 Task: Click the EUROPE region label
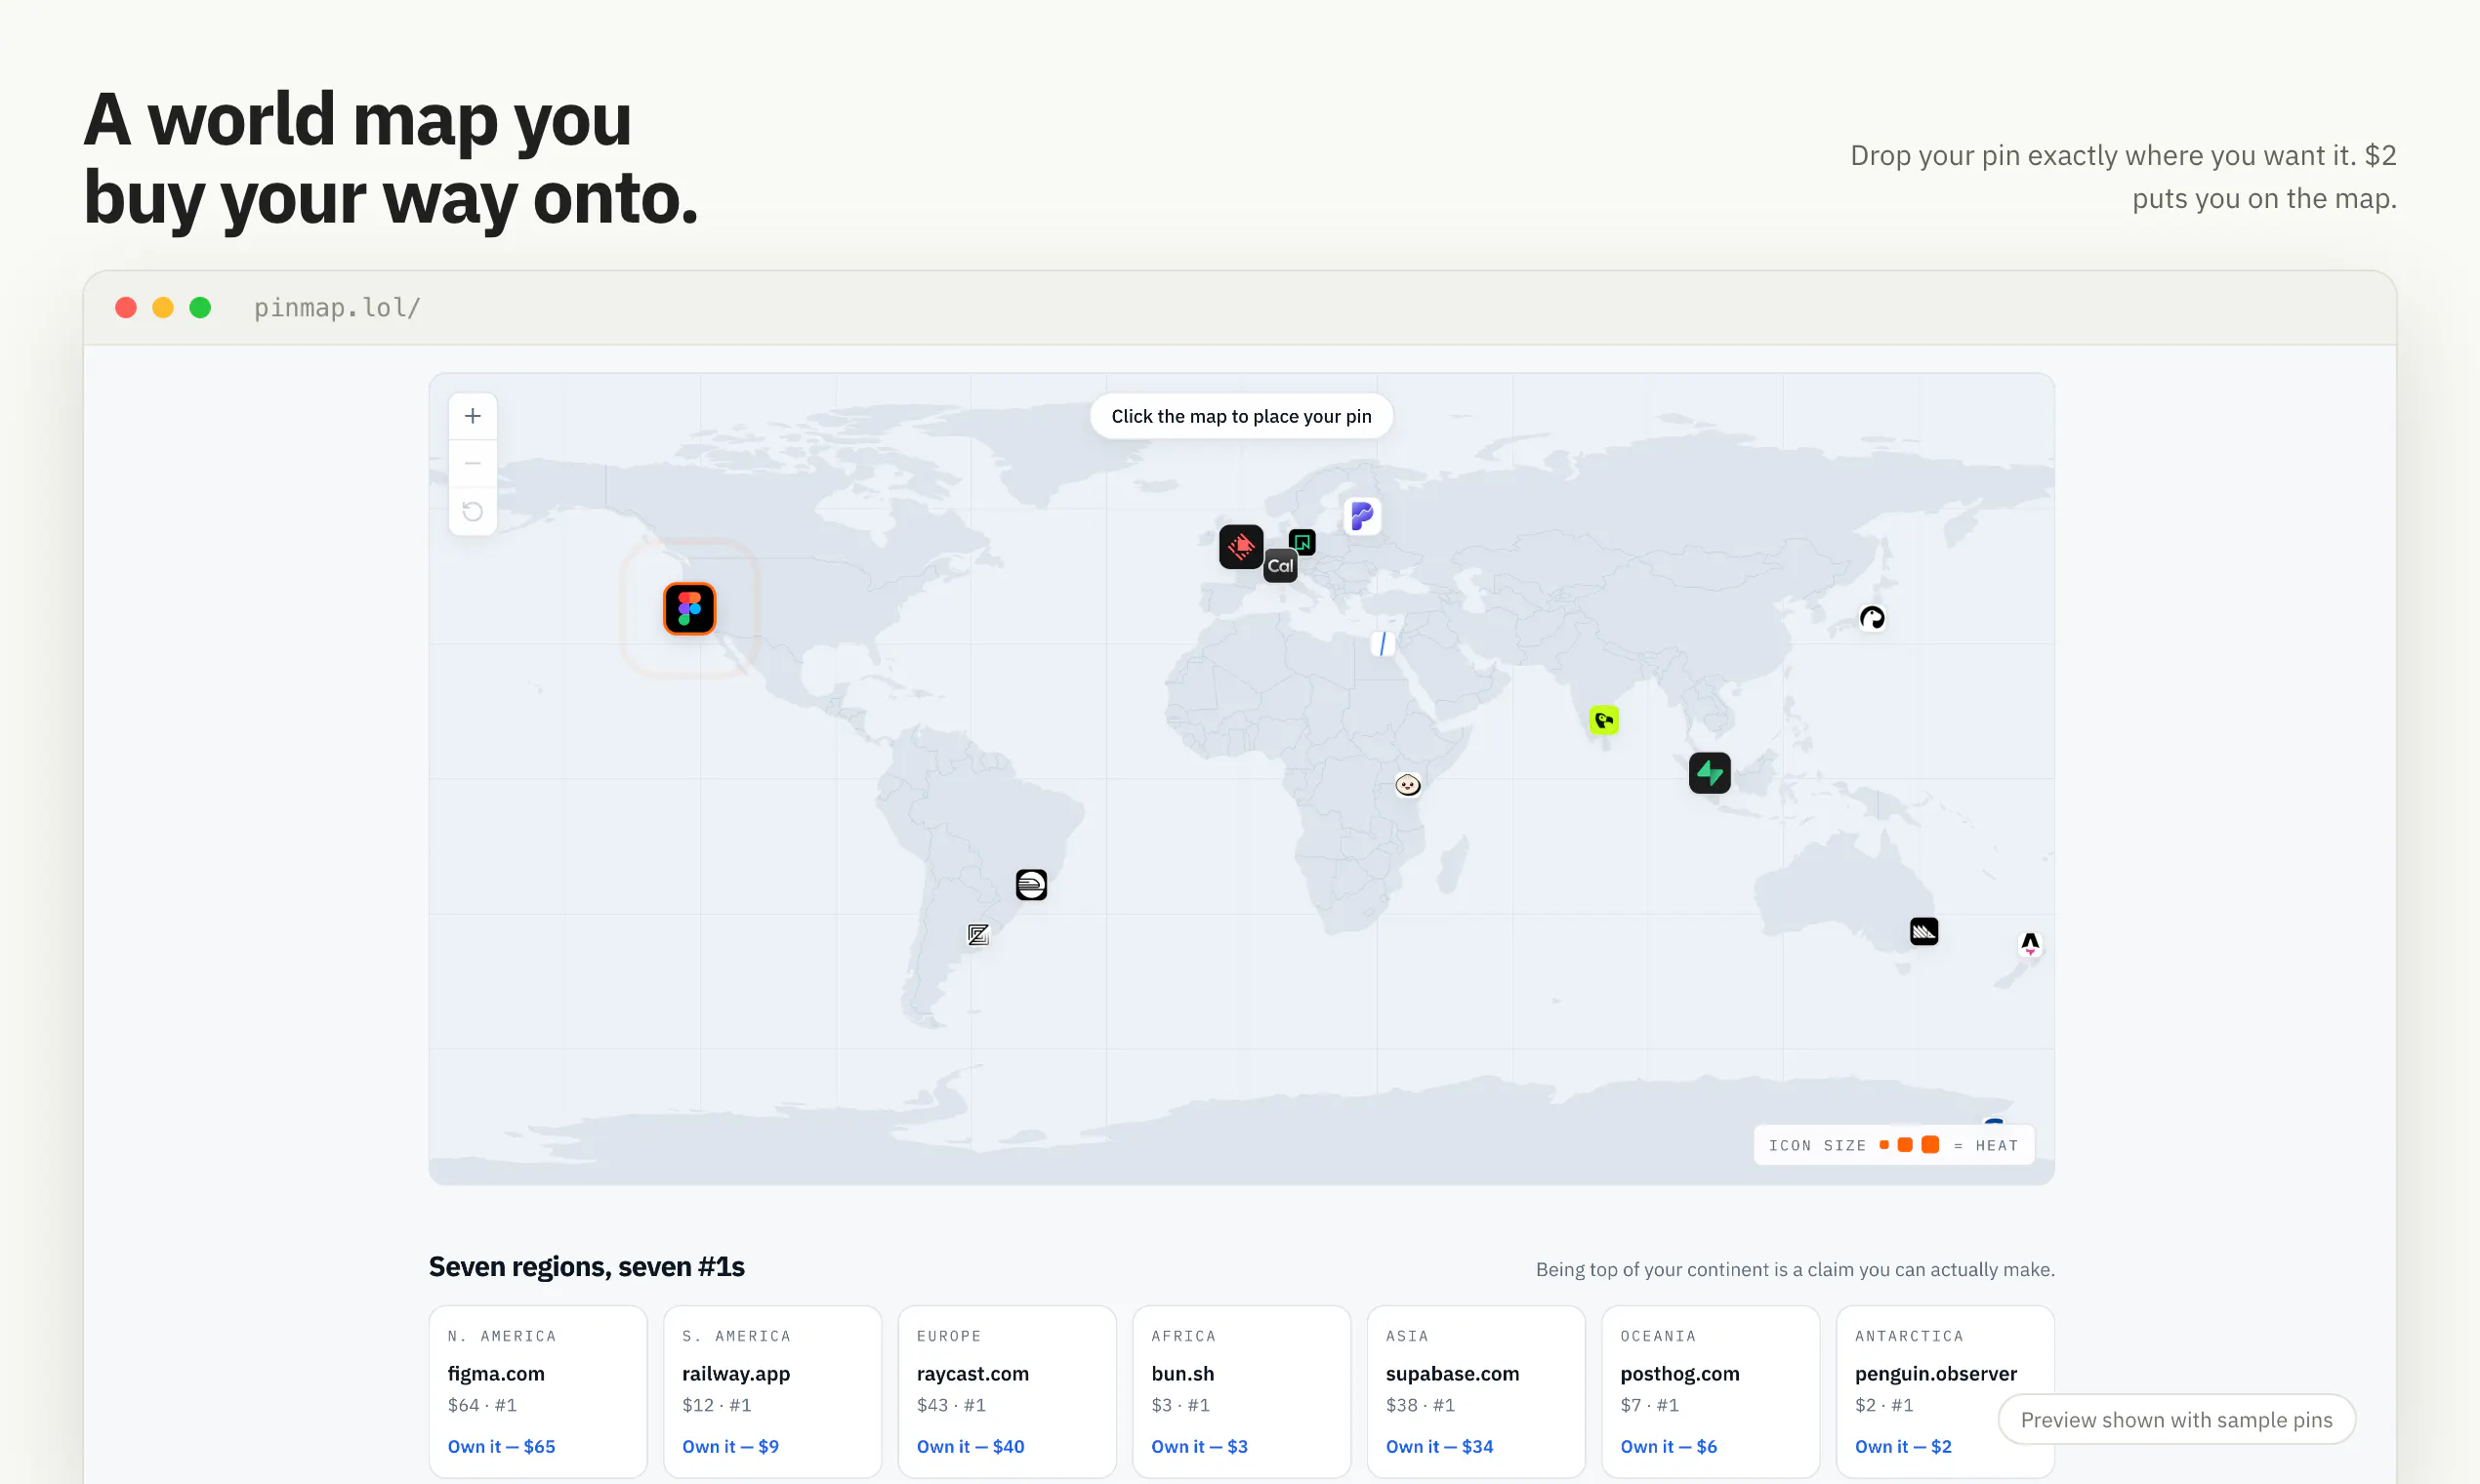click(948, 1336)
